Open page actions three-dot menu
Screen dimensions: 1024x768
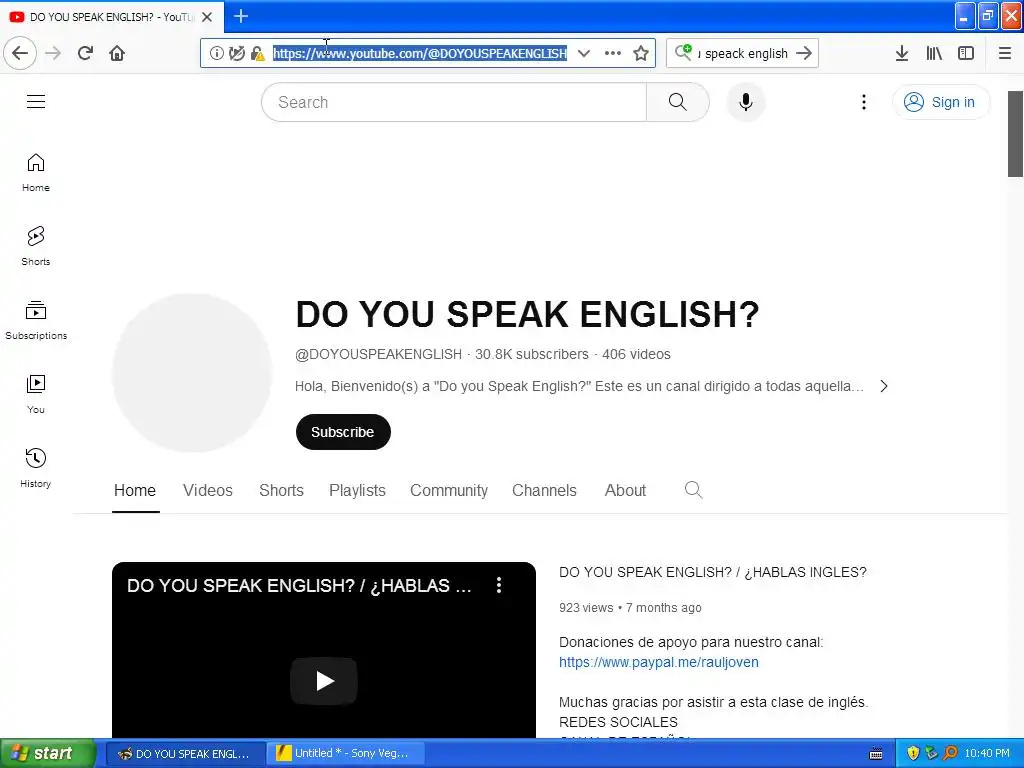point(613,53)
